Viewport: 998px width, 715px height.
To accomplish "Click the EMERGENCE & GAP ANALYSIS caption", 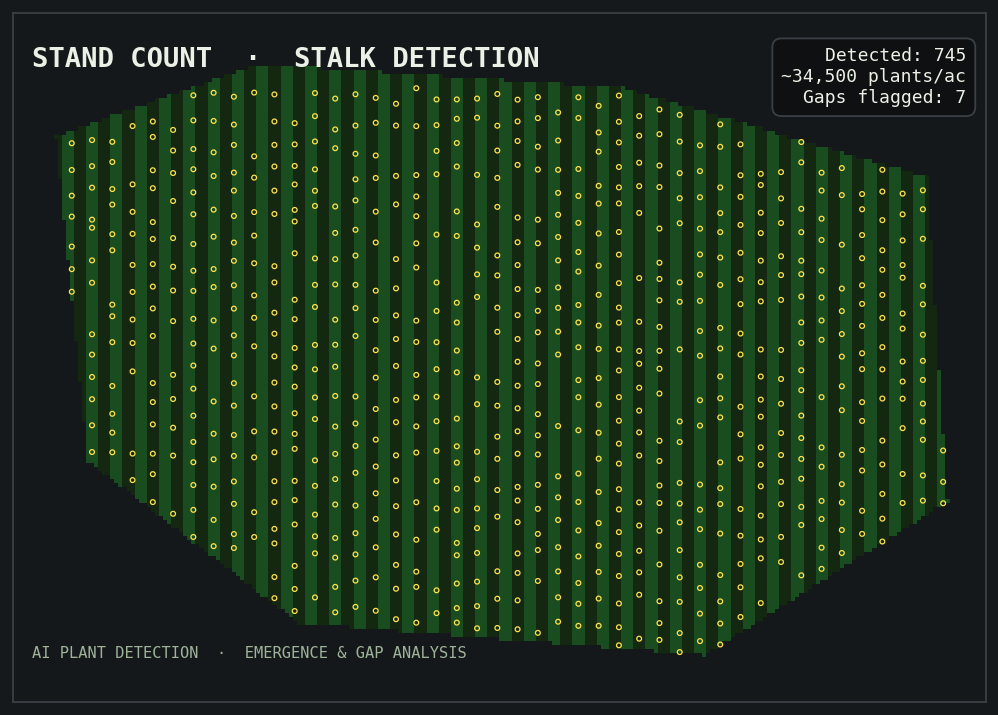I will tap(356, 653).
